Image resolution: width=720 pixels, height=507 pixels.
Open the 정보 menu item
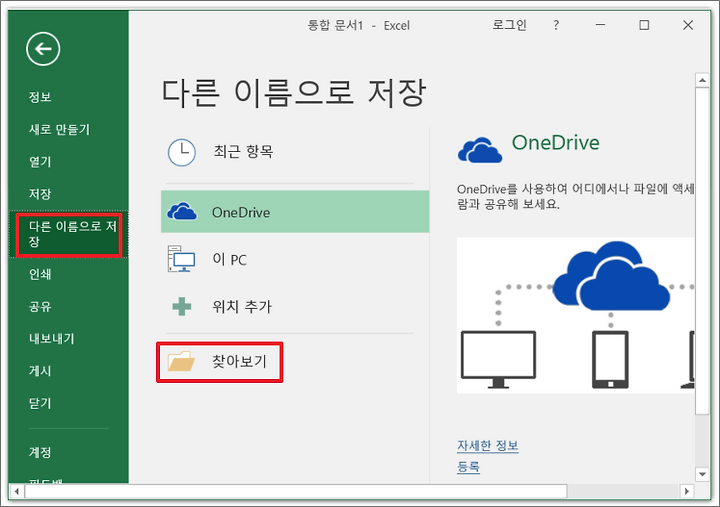(x=40, y=97)
